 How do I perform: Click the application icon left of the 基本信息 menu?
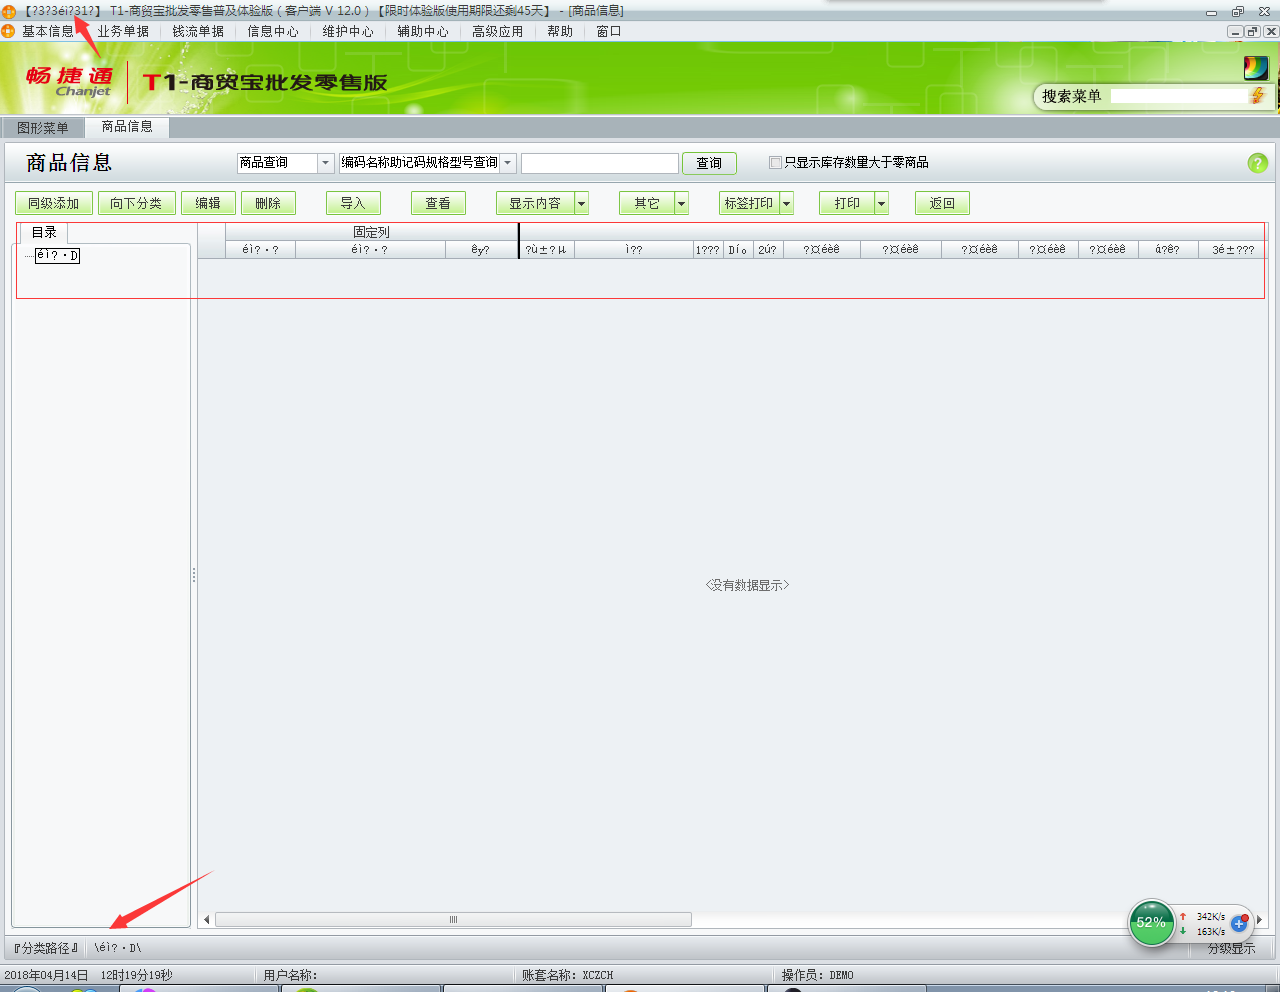(x=8, y=31)
